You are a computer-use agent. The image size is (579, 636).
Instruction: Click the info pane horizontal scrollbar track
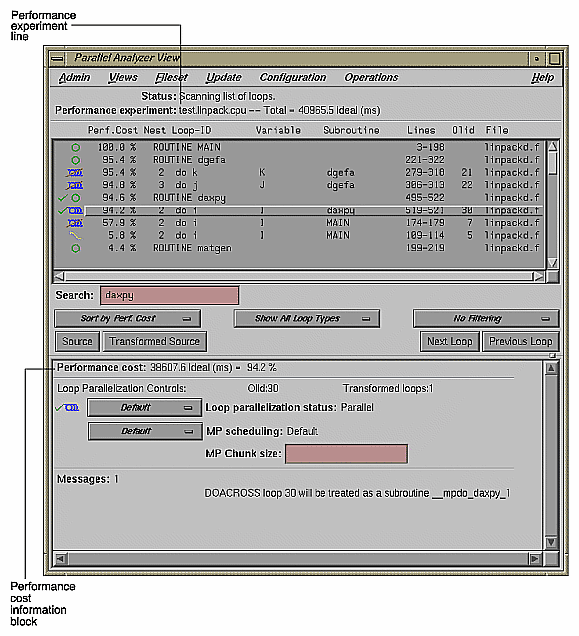[x=297, y=559]
